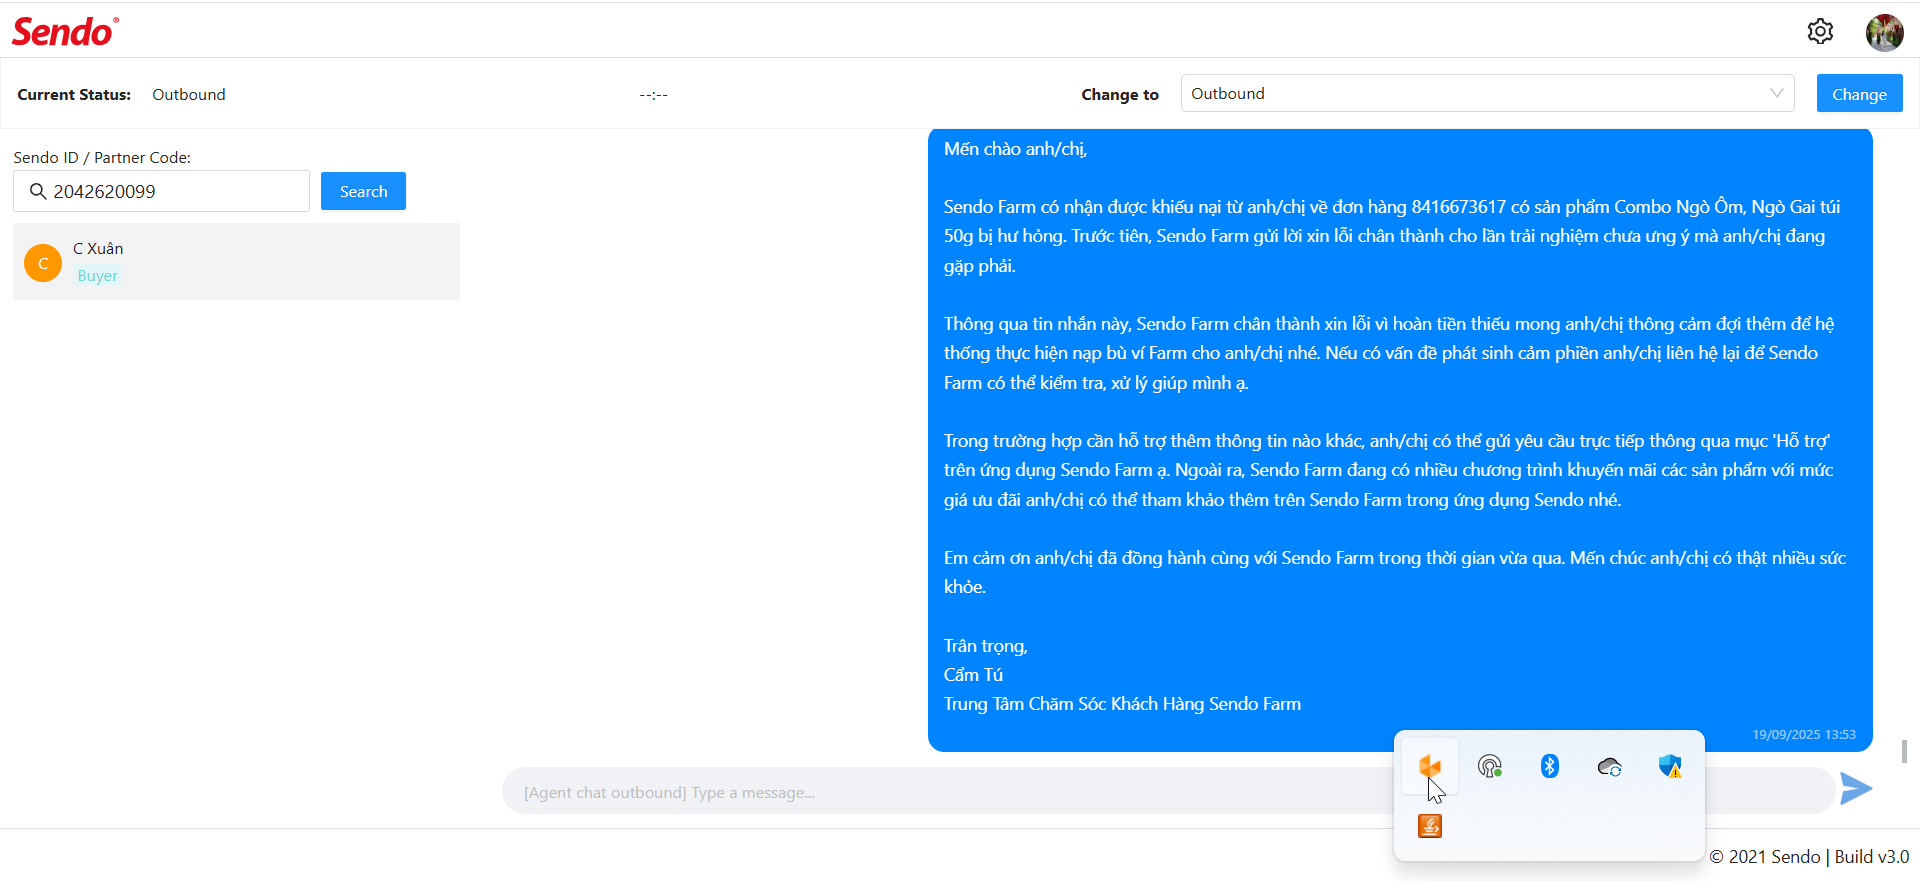
Task: Click the Current Status Outbound value
Action: [x=189, y=94]
